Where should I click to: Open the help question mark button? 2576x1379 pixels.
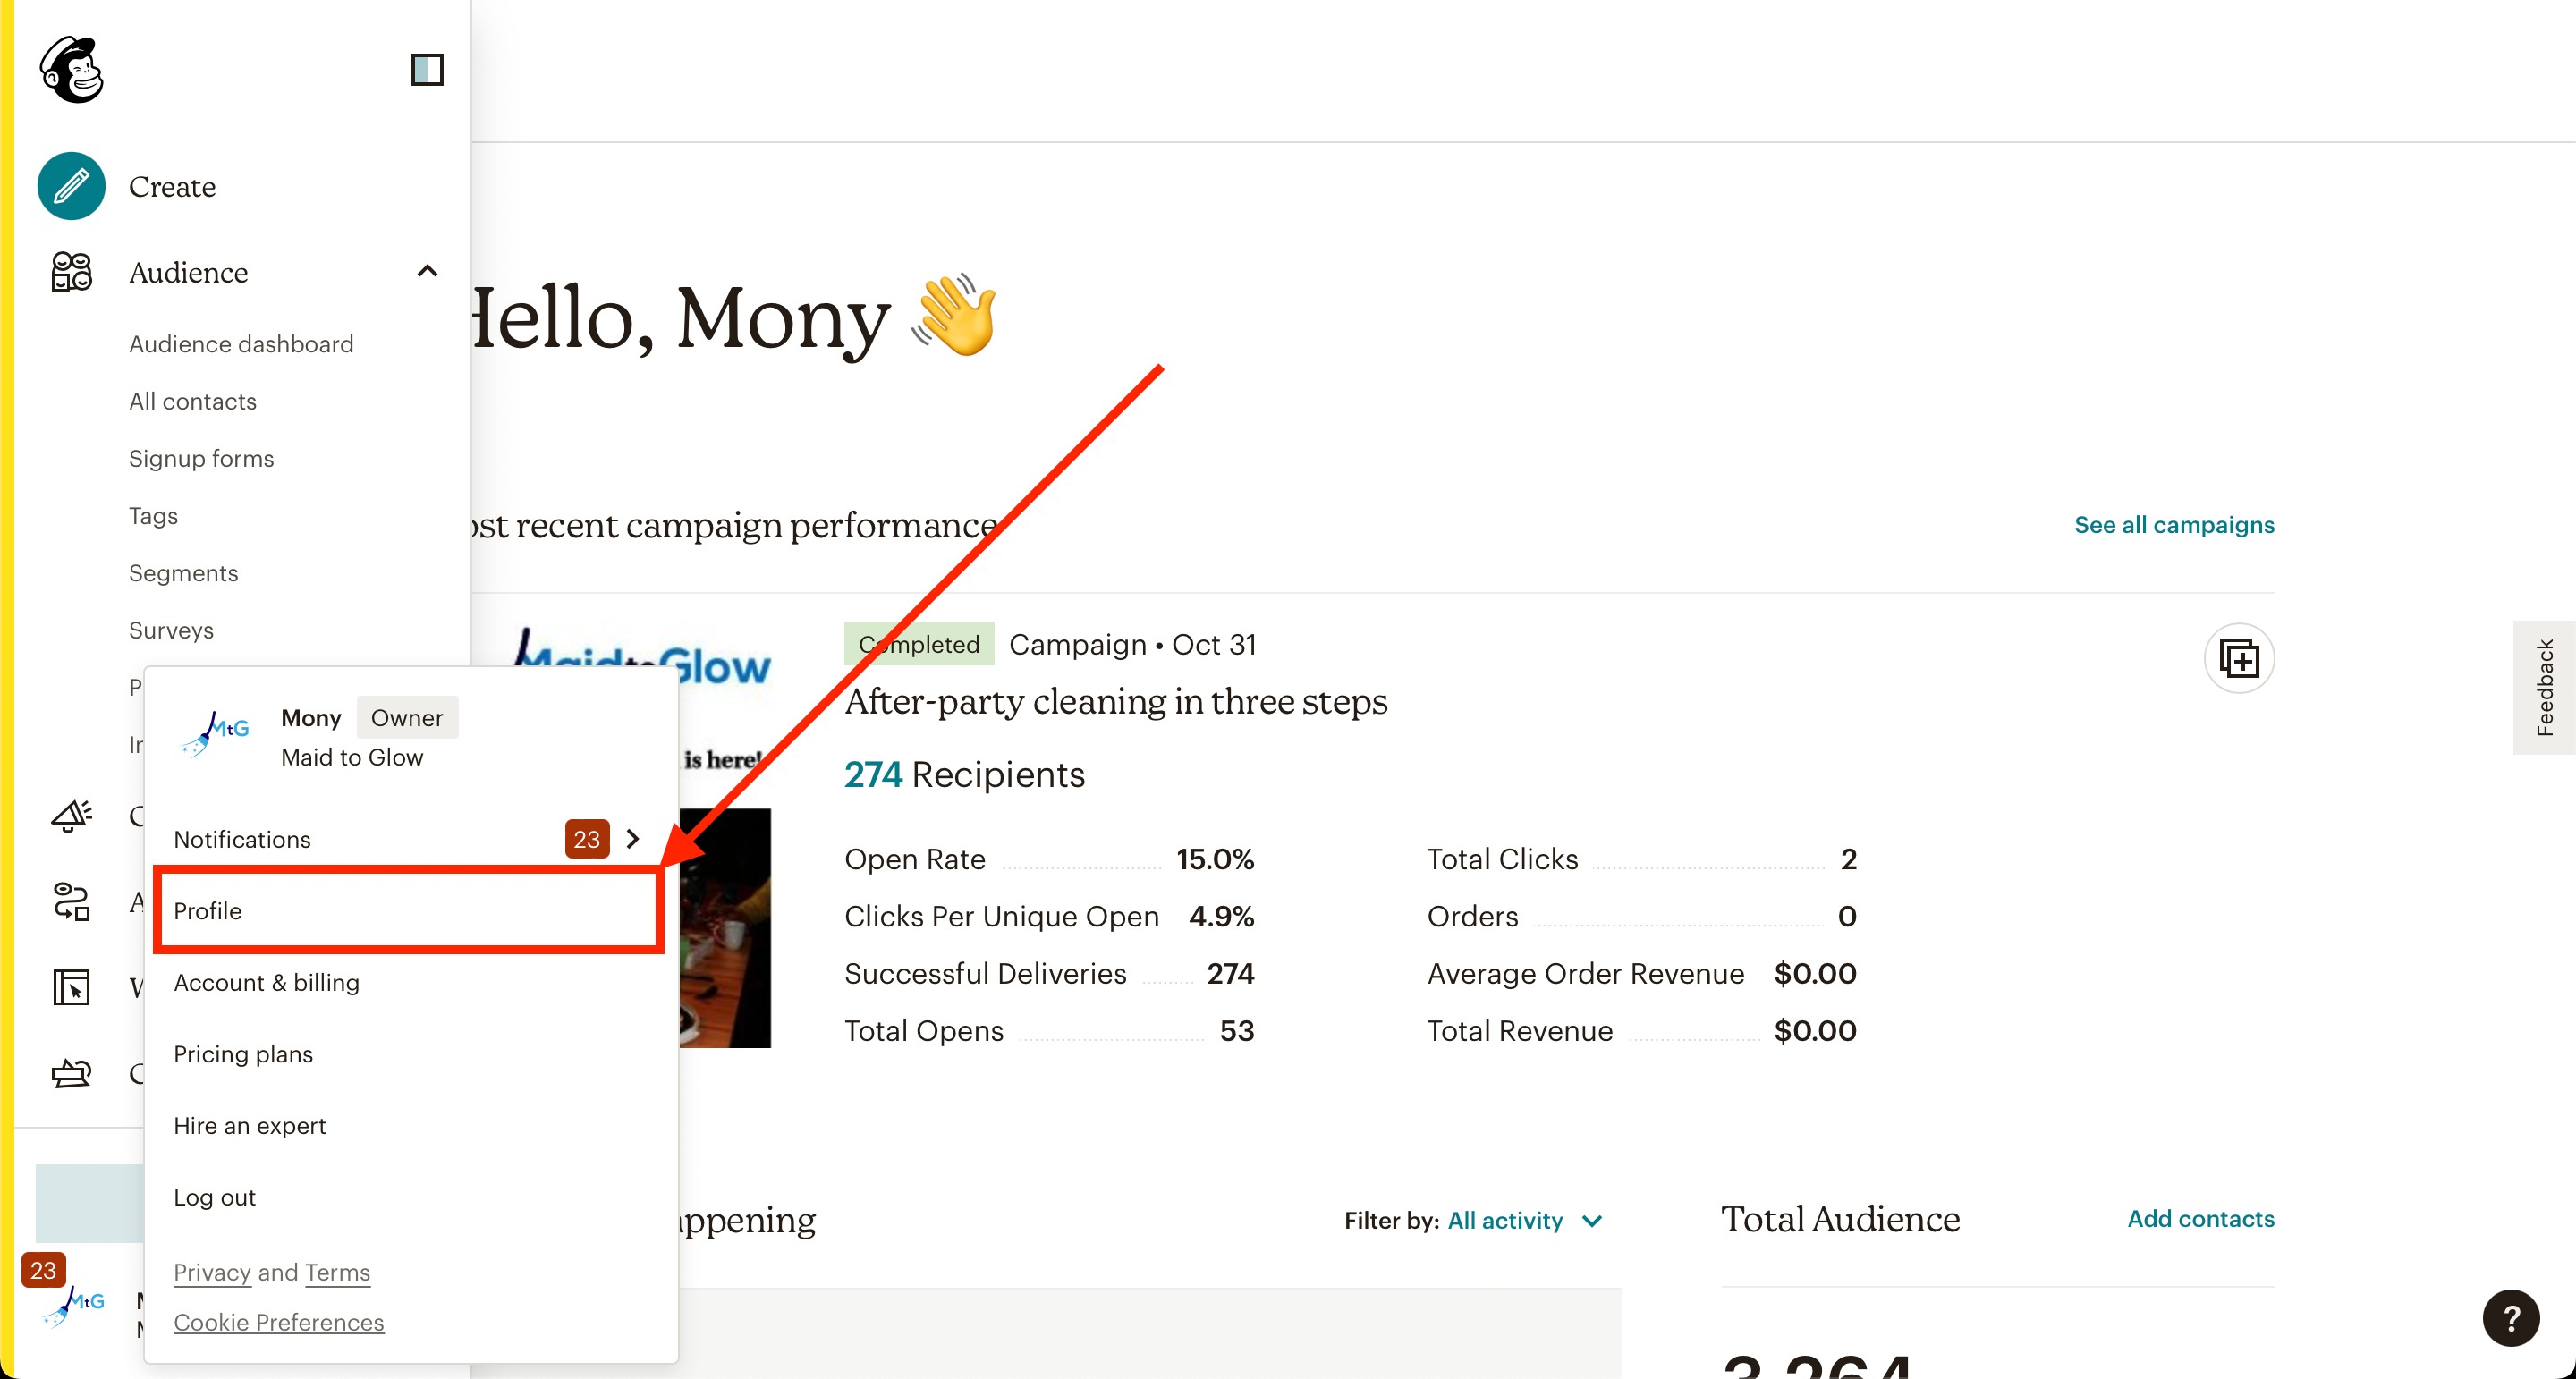(2510, 1318)
